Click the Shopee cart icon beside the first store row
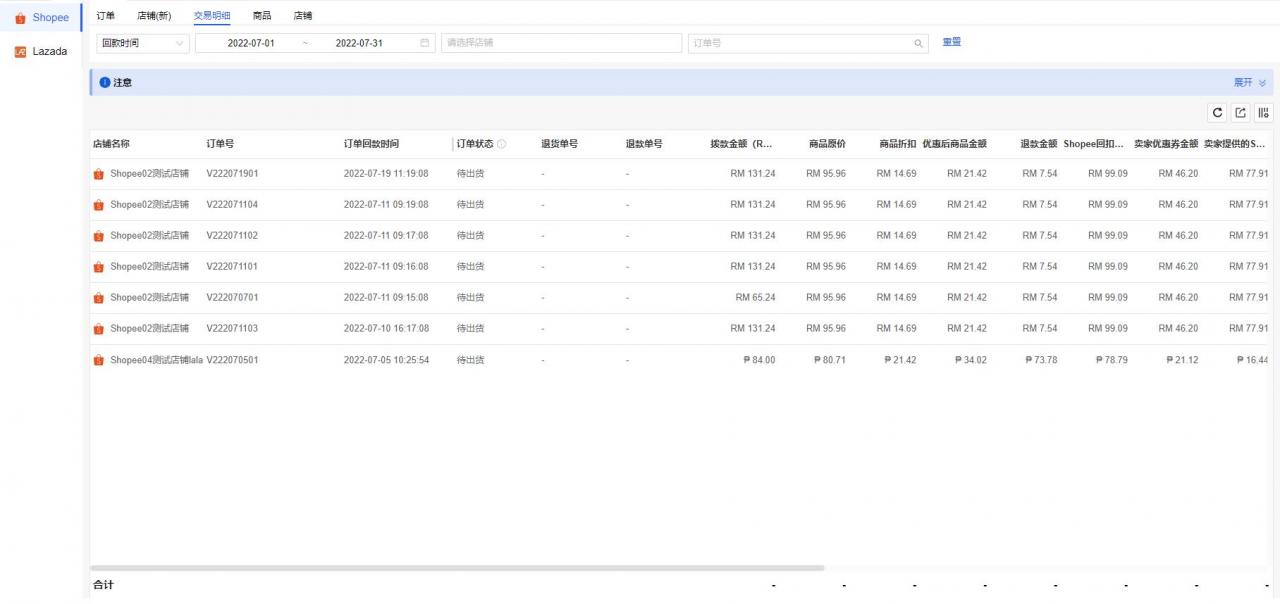 (x=98, y=174)
